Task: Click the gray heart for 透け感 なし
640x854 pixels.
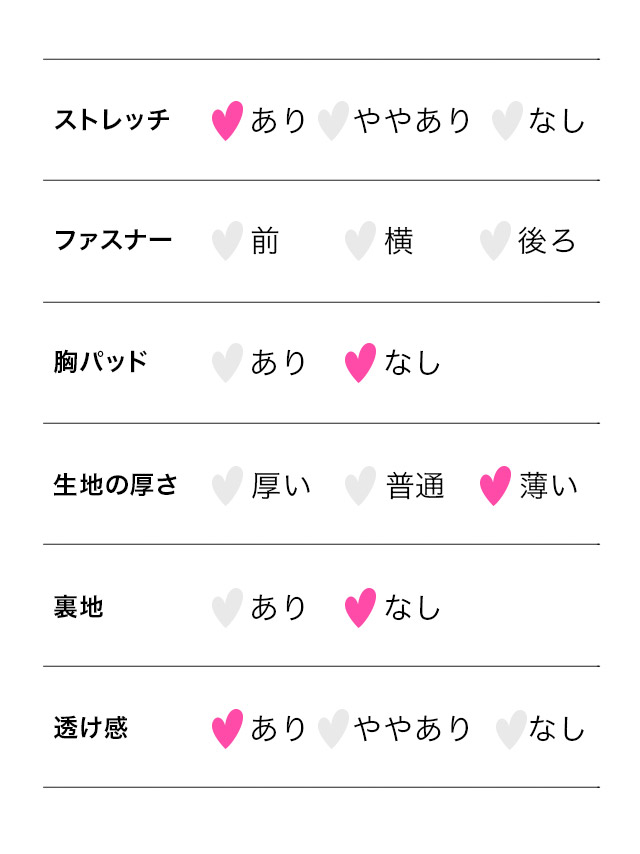Action: [x=511, y=729]
